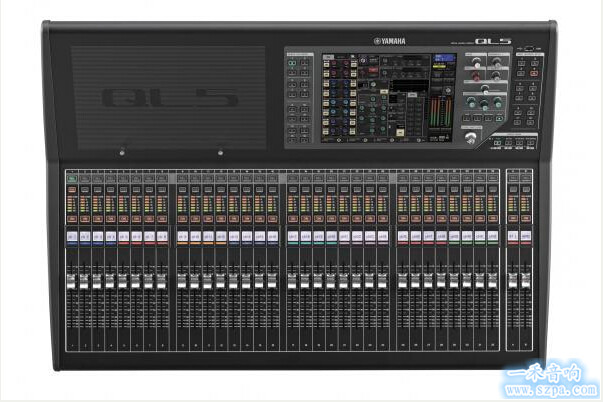Grab the channel 1 fader cap
603x402 pixels.
[x=72, y=281]
